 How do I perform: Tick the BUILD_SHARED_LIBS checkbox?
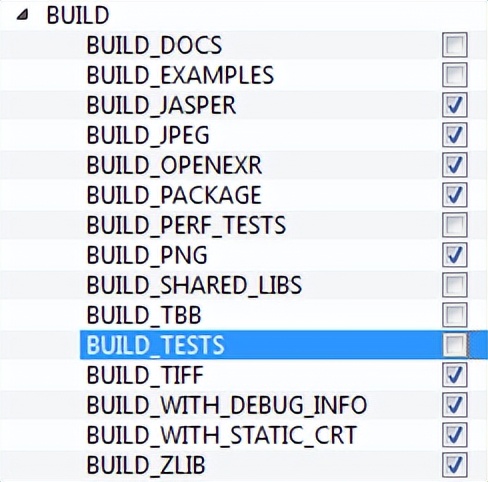tap(455, 285)
